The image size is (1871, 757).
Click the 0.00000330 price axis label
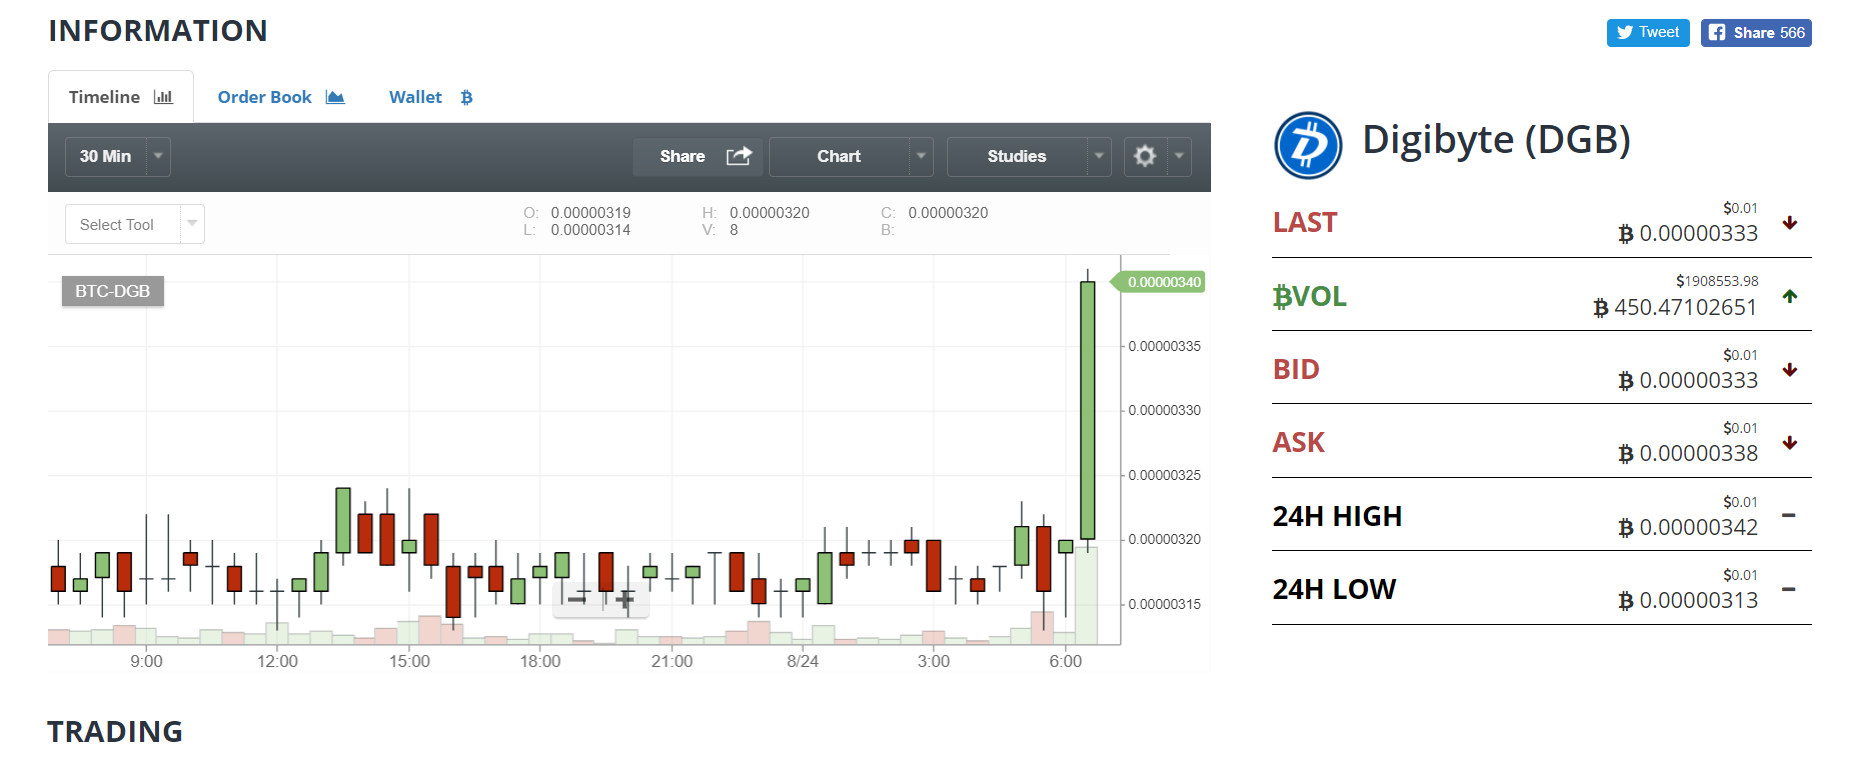click(1165, 410)
